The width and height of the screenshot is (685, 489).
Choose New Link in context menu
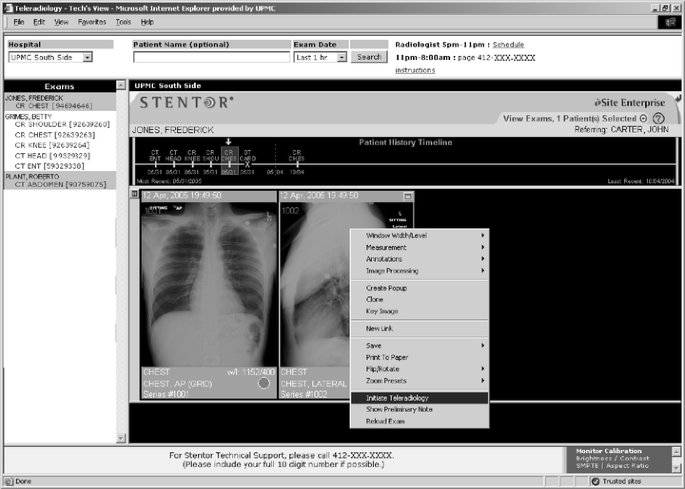pyautogui.click(x=420, y=328)
